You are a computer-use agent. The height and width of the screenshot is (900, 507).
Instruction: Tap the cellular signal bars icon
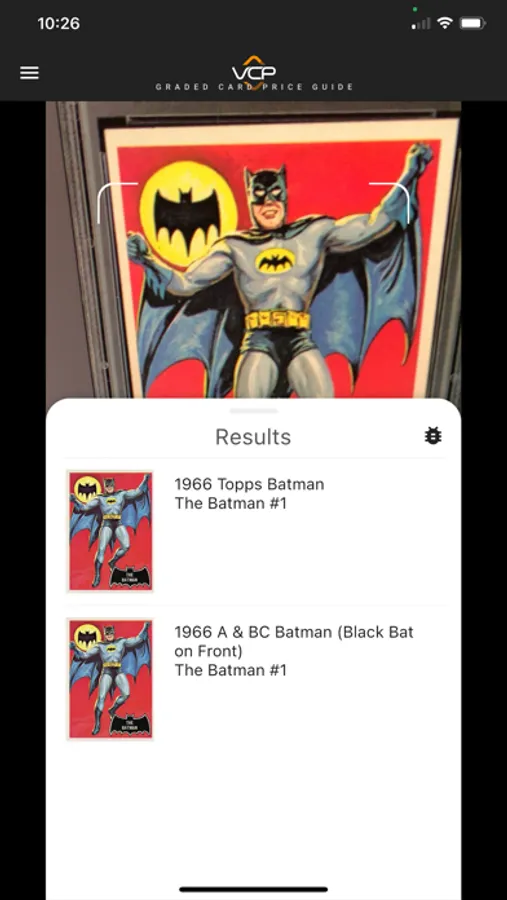pyautogui.click(x=421, y=24)
